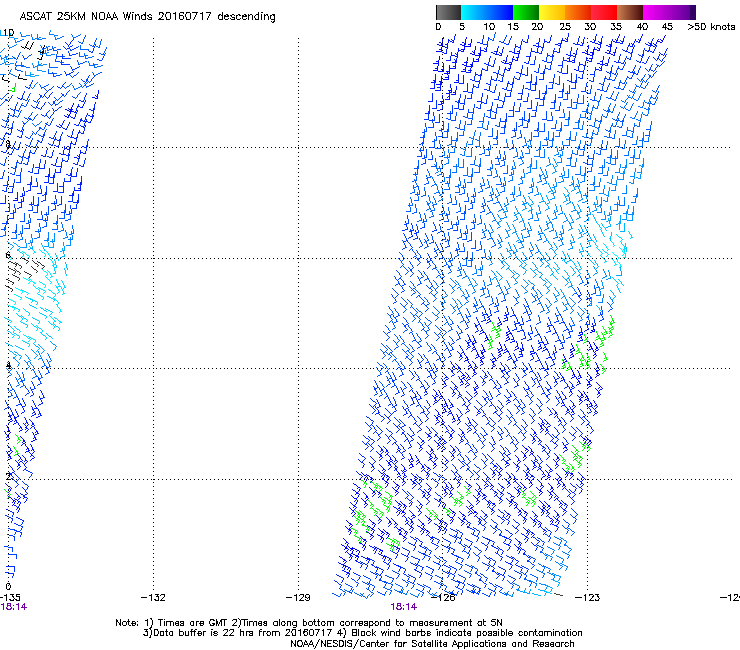This screenshot has height=650, width=740.
Task: Select the green 15-20 knots legend swatch
Action: [526, 12]
